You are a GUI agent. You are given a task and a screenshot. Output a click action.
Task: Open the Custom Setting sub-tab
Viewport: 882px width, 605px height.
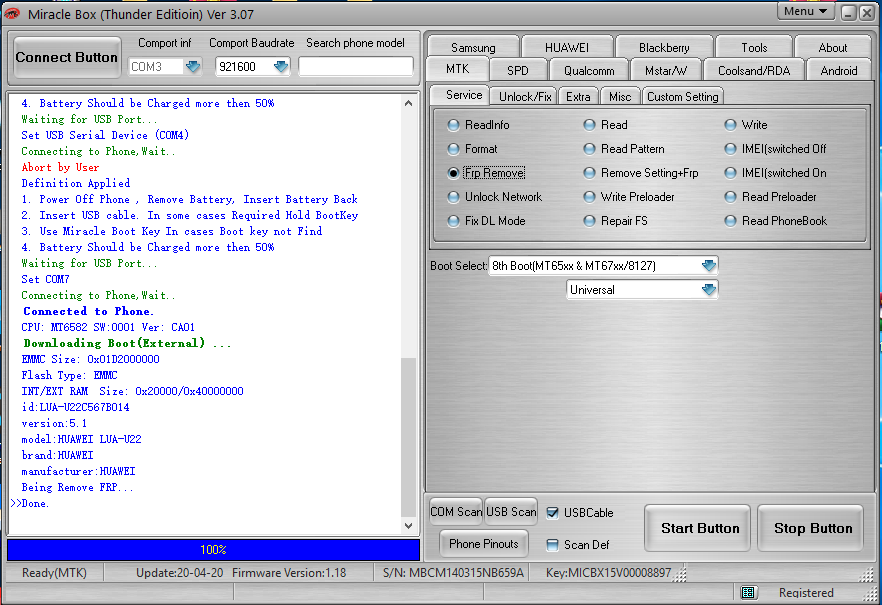[682, 97]
